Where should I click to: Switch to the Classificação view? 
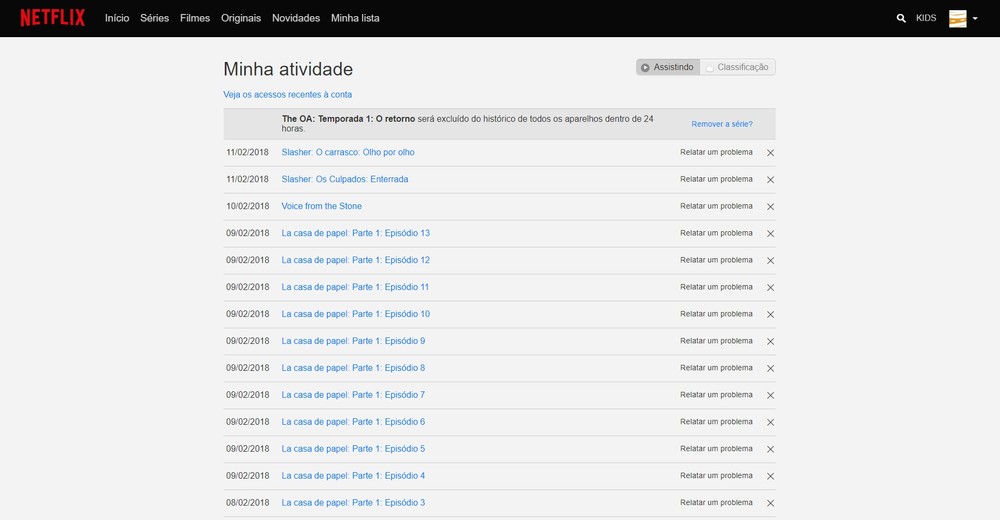click(738, 67)
